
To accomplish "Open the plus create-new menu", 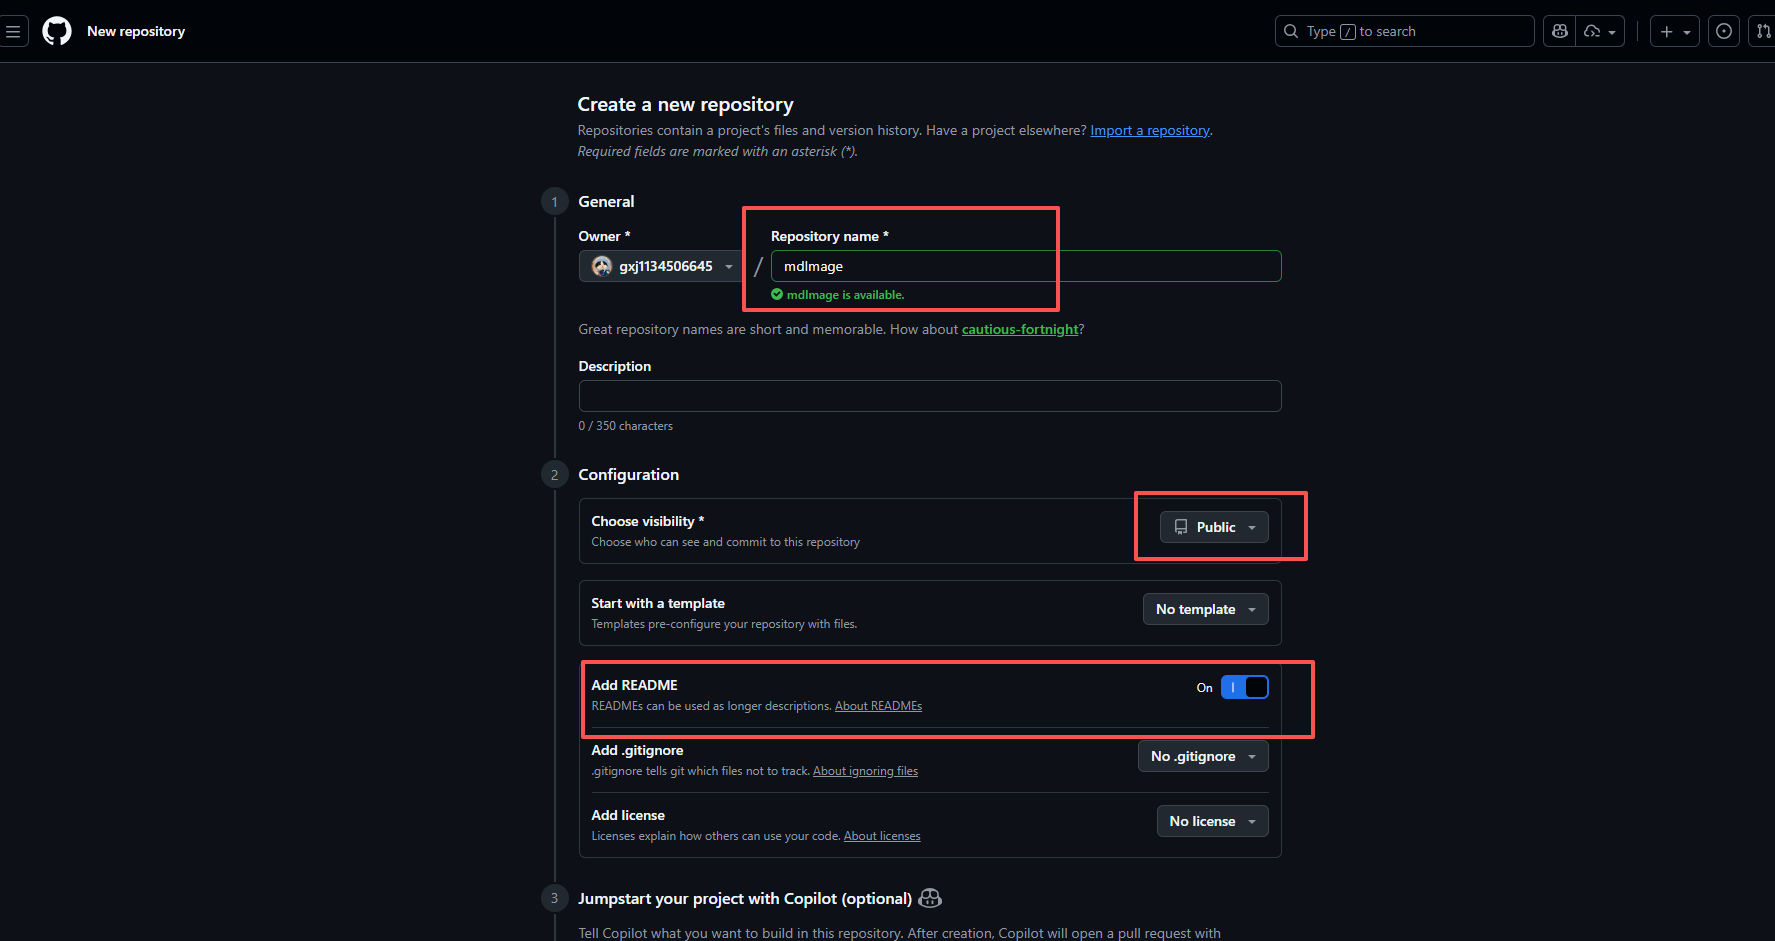I will pyautogui.click(x=1674, y=32).
